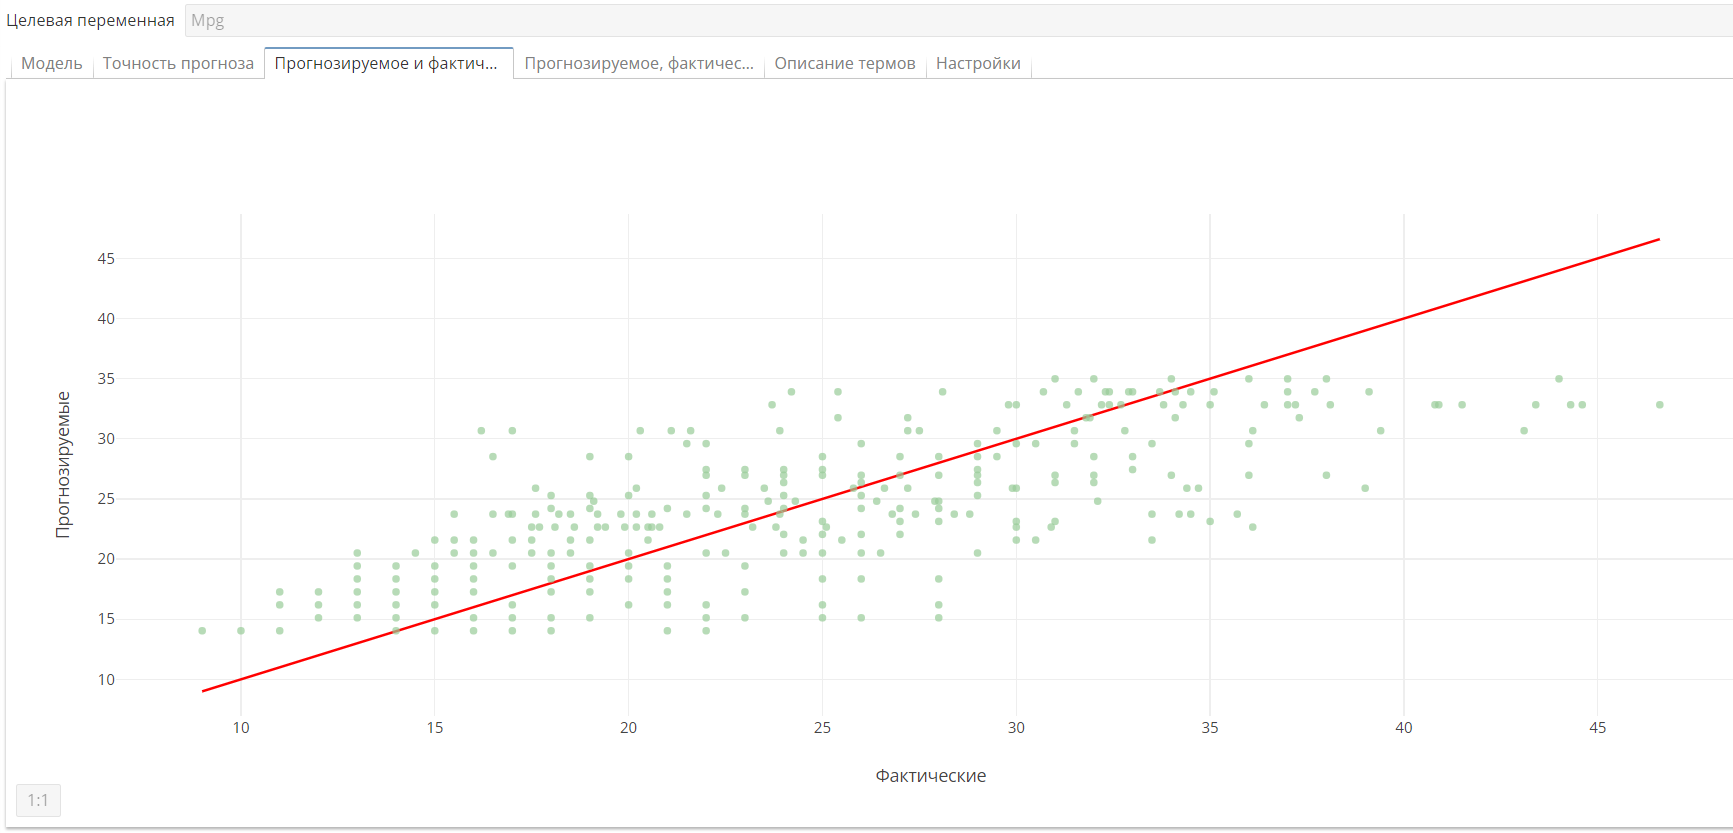This screenshot has width=1733, height=833.
Task: Click the Целевая переменная label
Action: point(90,20)
